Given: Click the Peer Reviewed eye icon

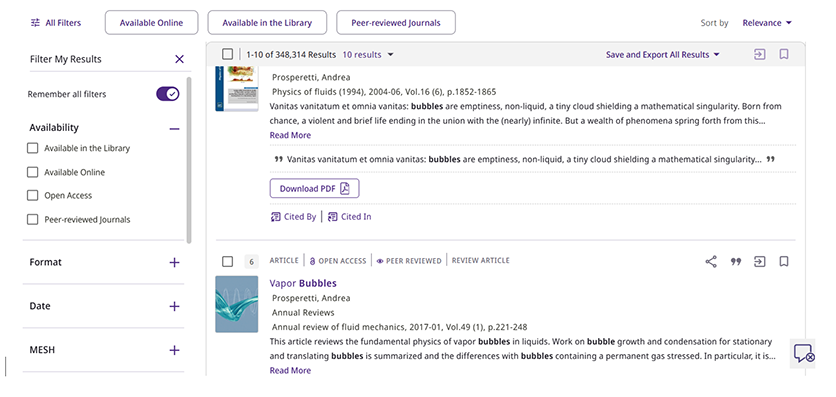Looking at the screenshot, I should click(x=380, y=261).
